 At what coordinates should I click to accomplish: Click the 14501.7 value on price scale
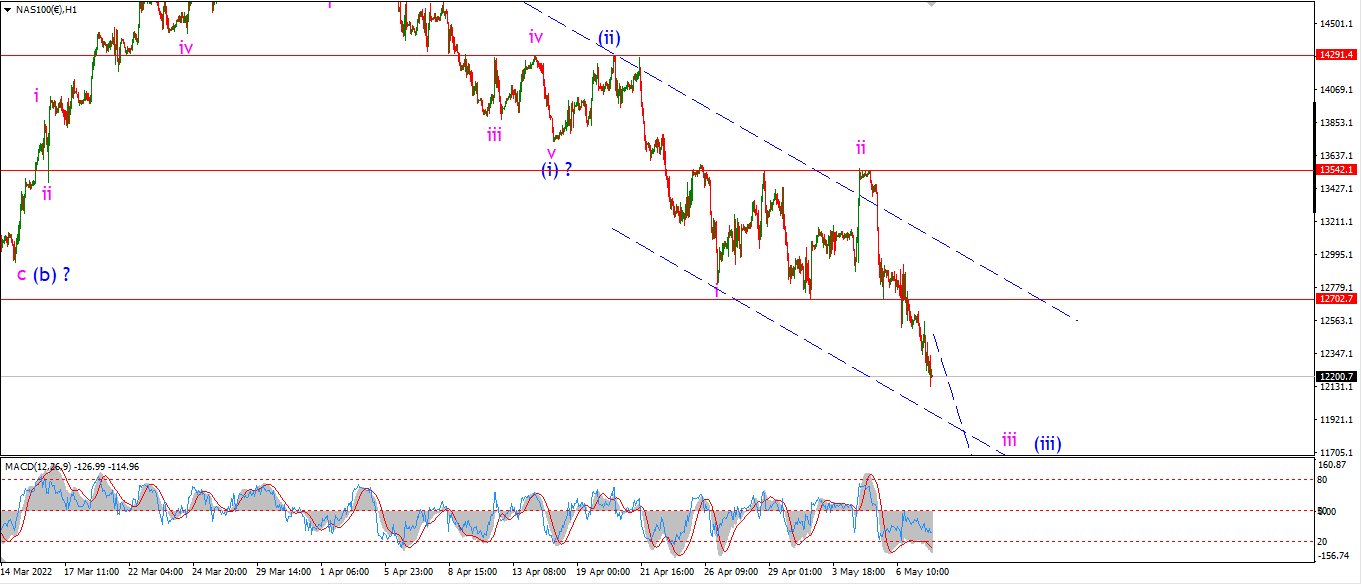tap(1338, 23)
